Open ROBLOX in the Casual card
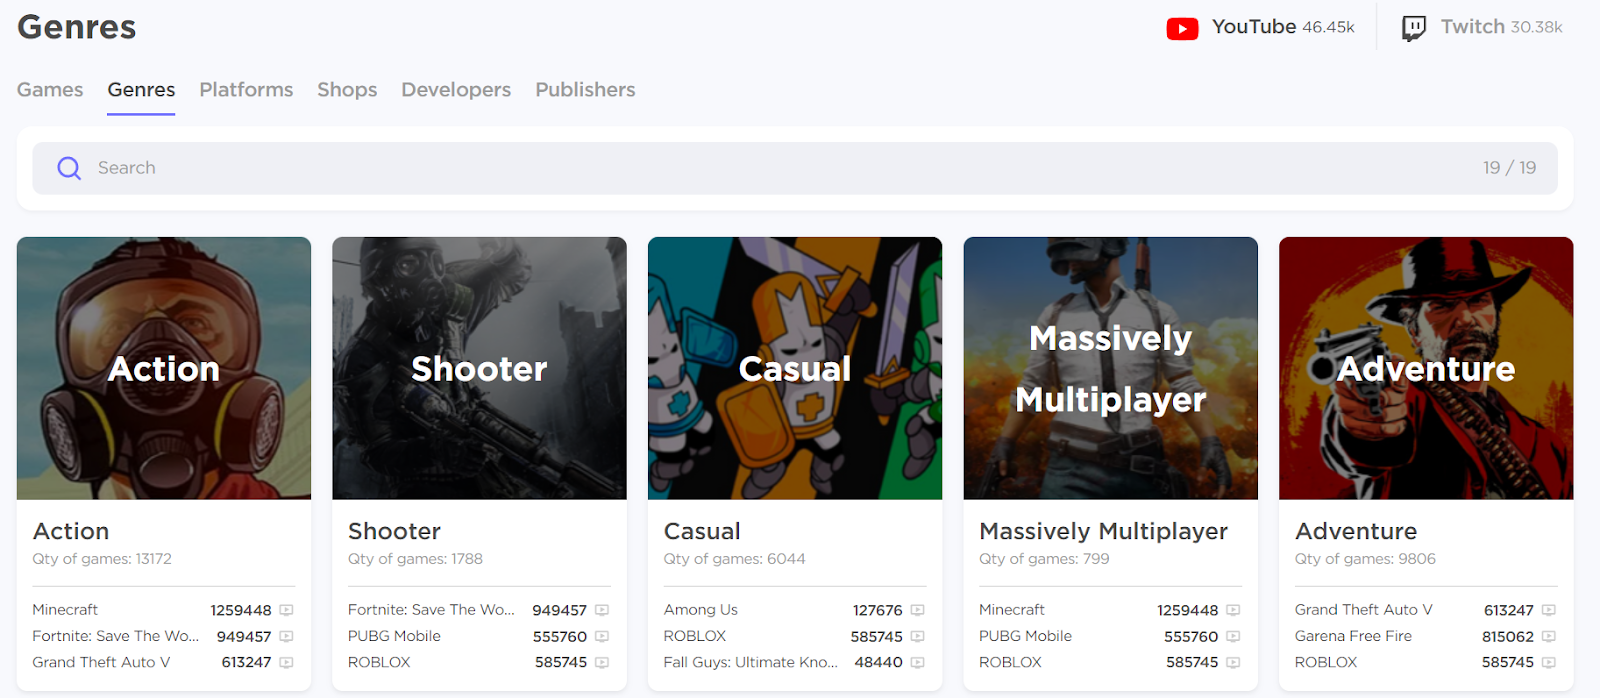The width and height of the screenshot is (1600, 698). 695,636
